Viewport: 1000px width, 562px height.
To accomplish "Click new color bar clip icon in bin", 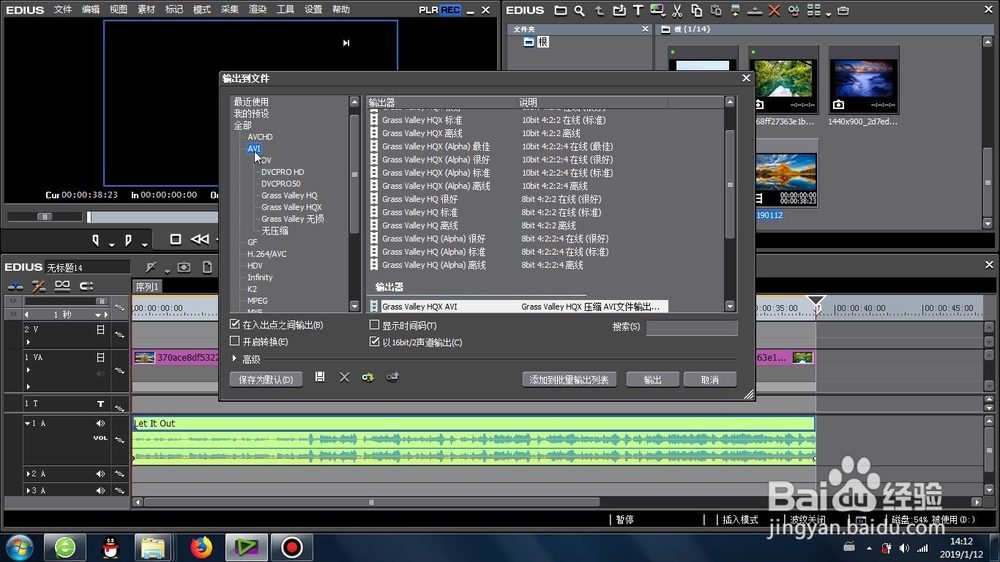I will pos(657,10).
